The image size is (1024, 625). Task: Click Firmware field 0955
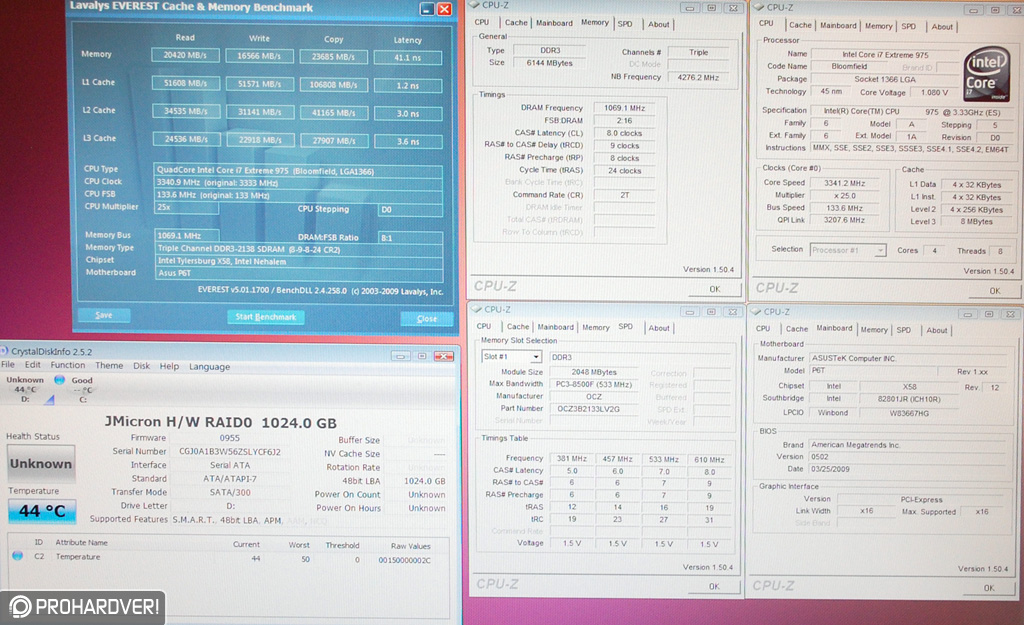[x=230, y=438]
